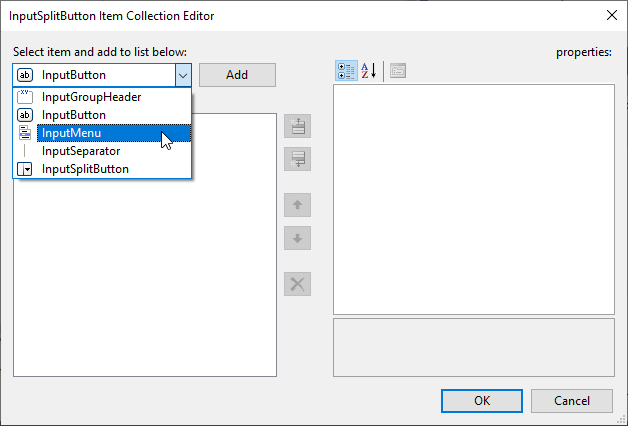Click the delete item X button
This screenshot has width=628, height=426.
[x=297, y=283]
